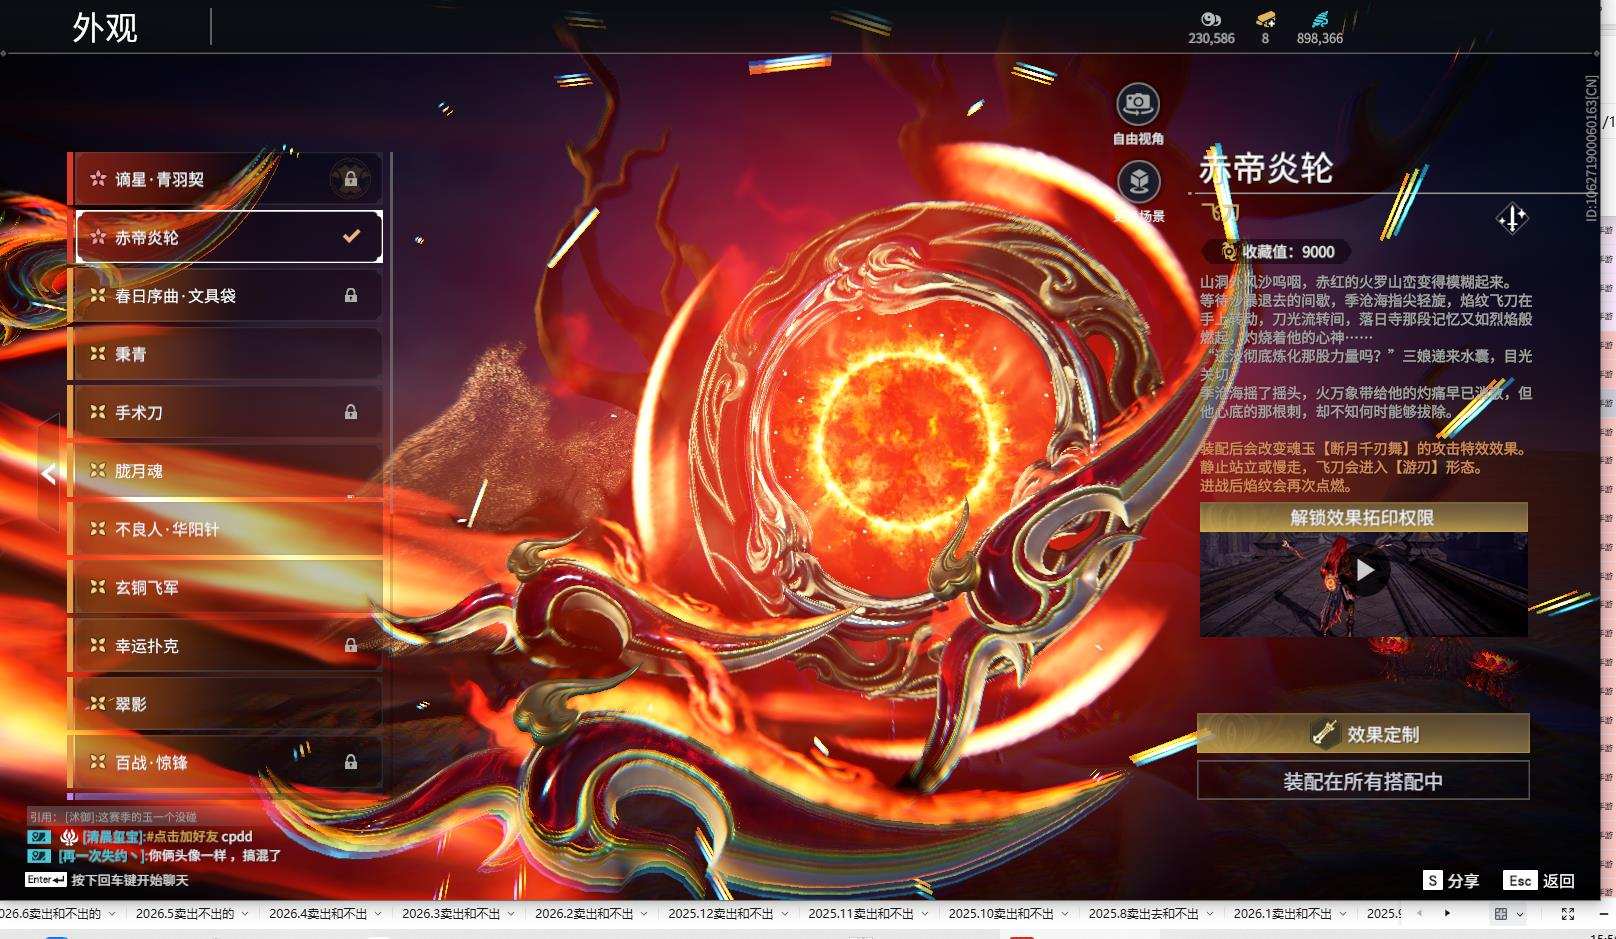The height and width of the screenshot is (939, 1616).
Task: Open 效果定制 effect customization
Action: point(1363,734)
